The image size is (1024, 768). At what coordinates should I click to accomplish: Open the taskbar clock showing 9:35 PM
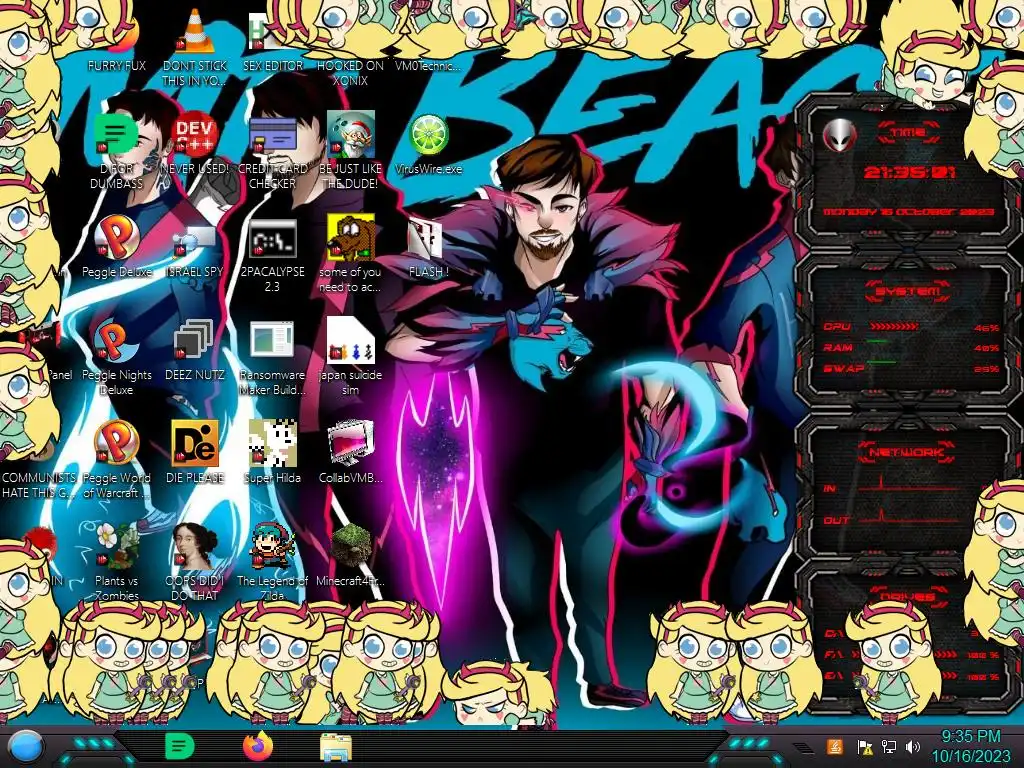tap(970, 746)
